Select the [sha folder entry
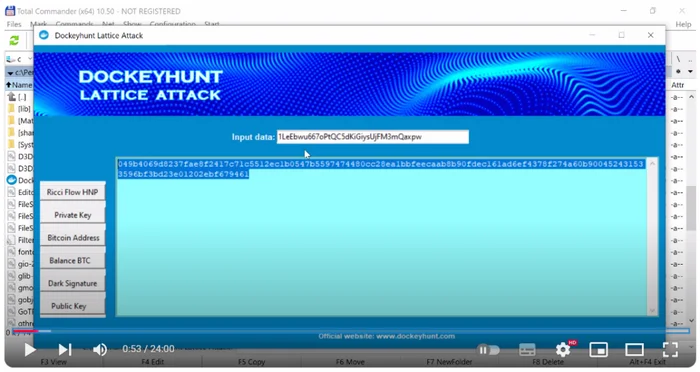This screenshot has height=372, width=700. pyautogui.click(x=20, y=133)
